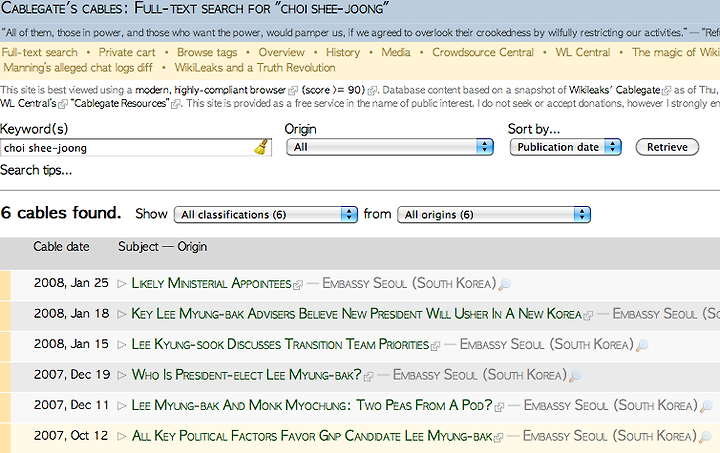Open Overview menu item
The height and width of the screenshot is (453, 720).
[x=281, y=52]
